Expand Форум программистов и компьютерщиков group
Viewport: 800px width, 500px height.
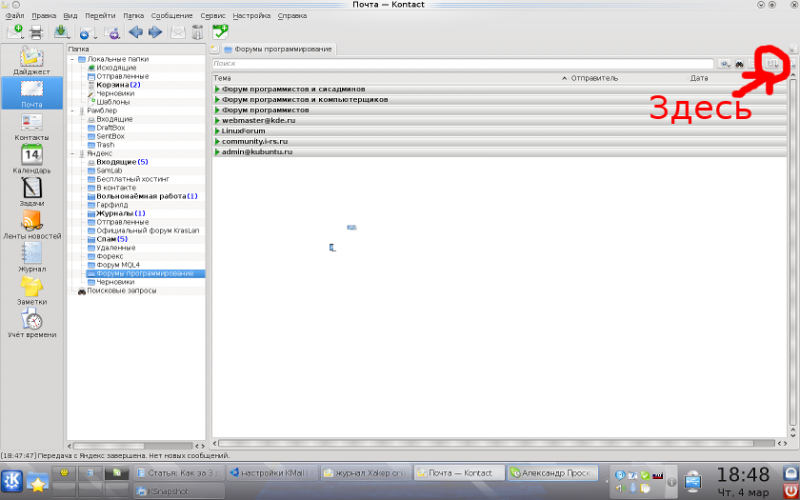217,99
